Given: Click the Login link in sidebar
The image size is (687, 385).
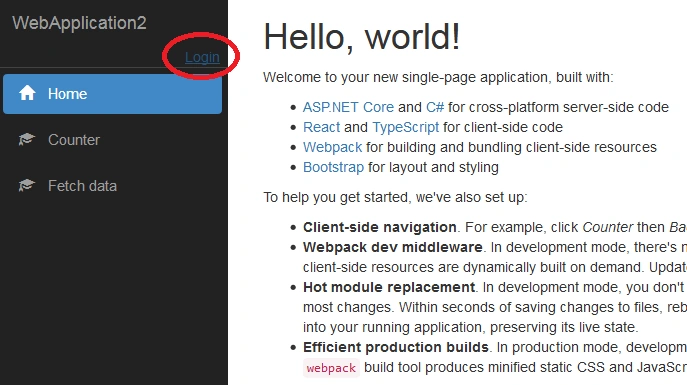Looking at the screenshot, I should coord(202,57).
